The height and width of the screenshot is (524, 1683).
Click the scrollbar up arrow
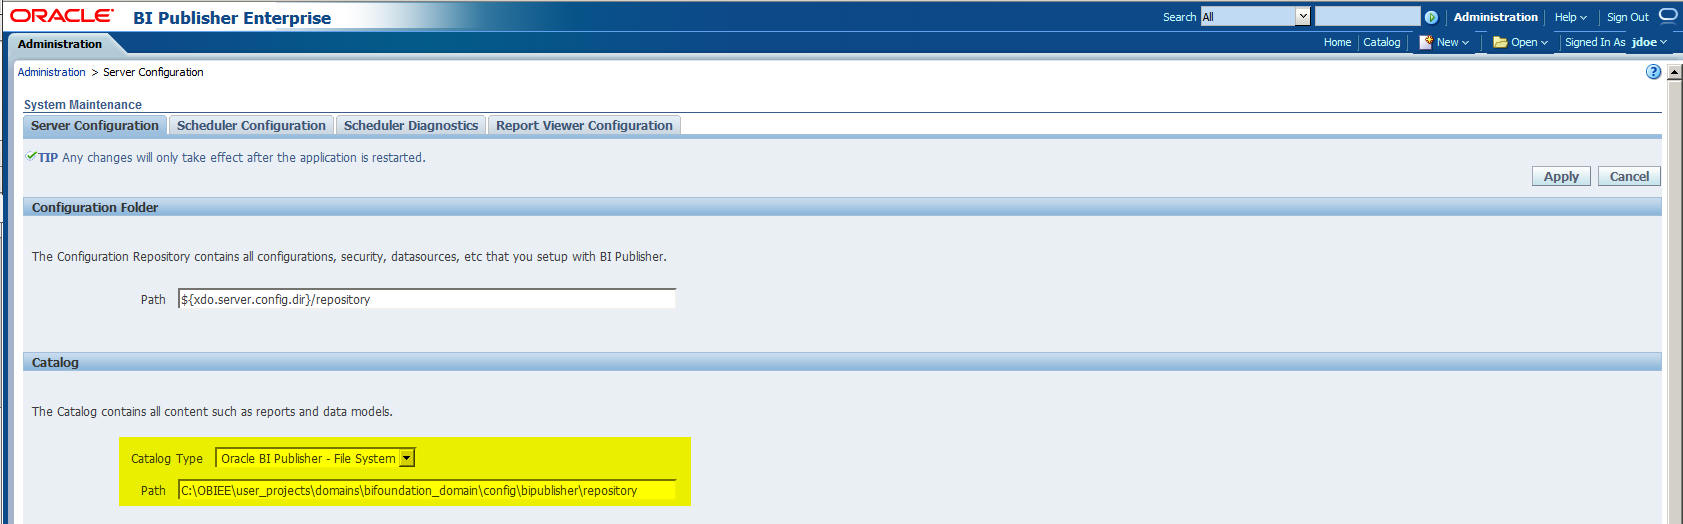pos(1674,72)
